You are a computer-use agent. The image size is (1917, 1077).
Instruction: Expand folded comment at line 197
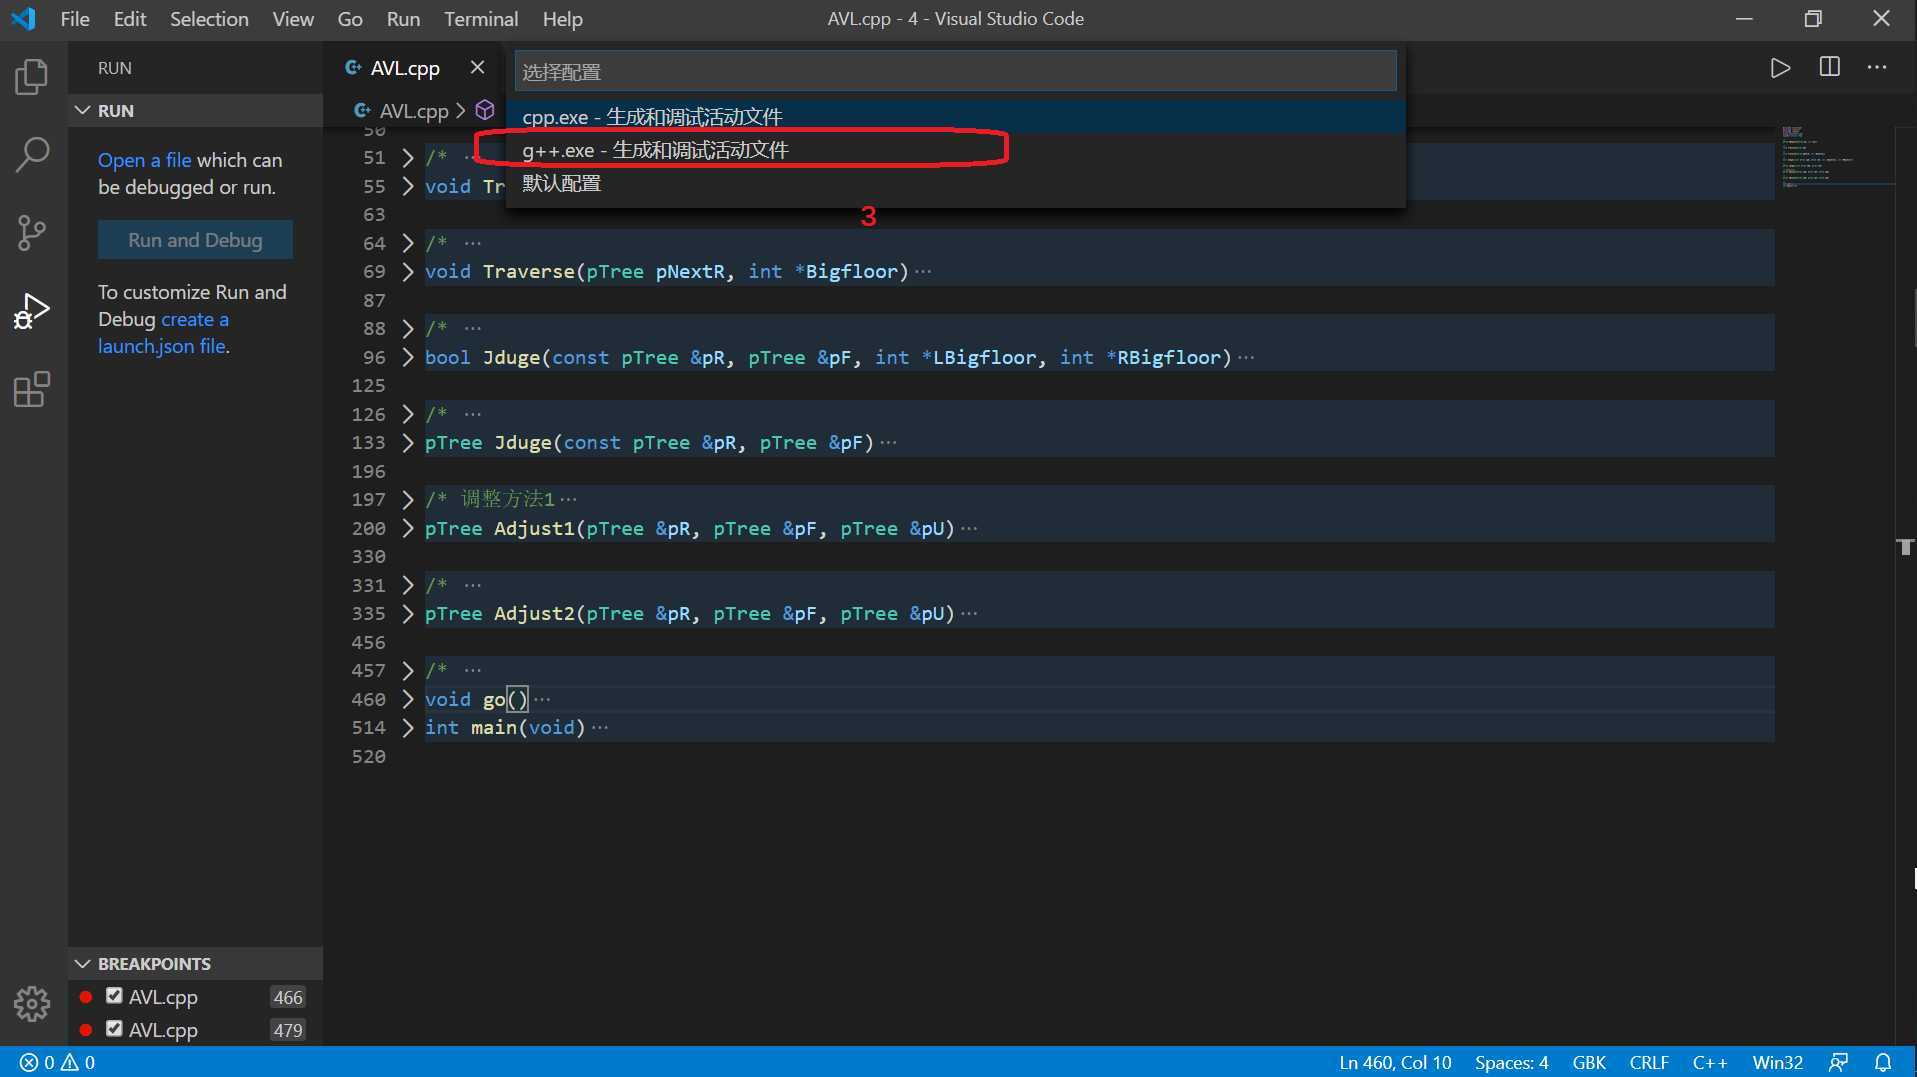(407, 499)
